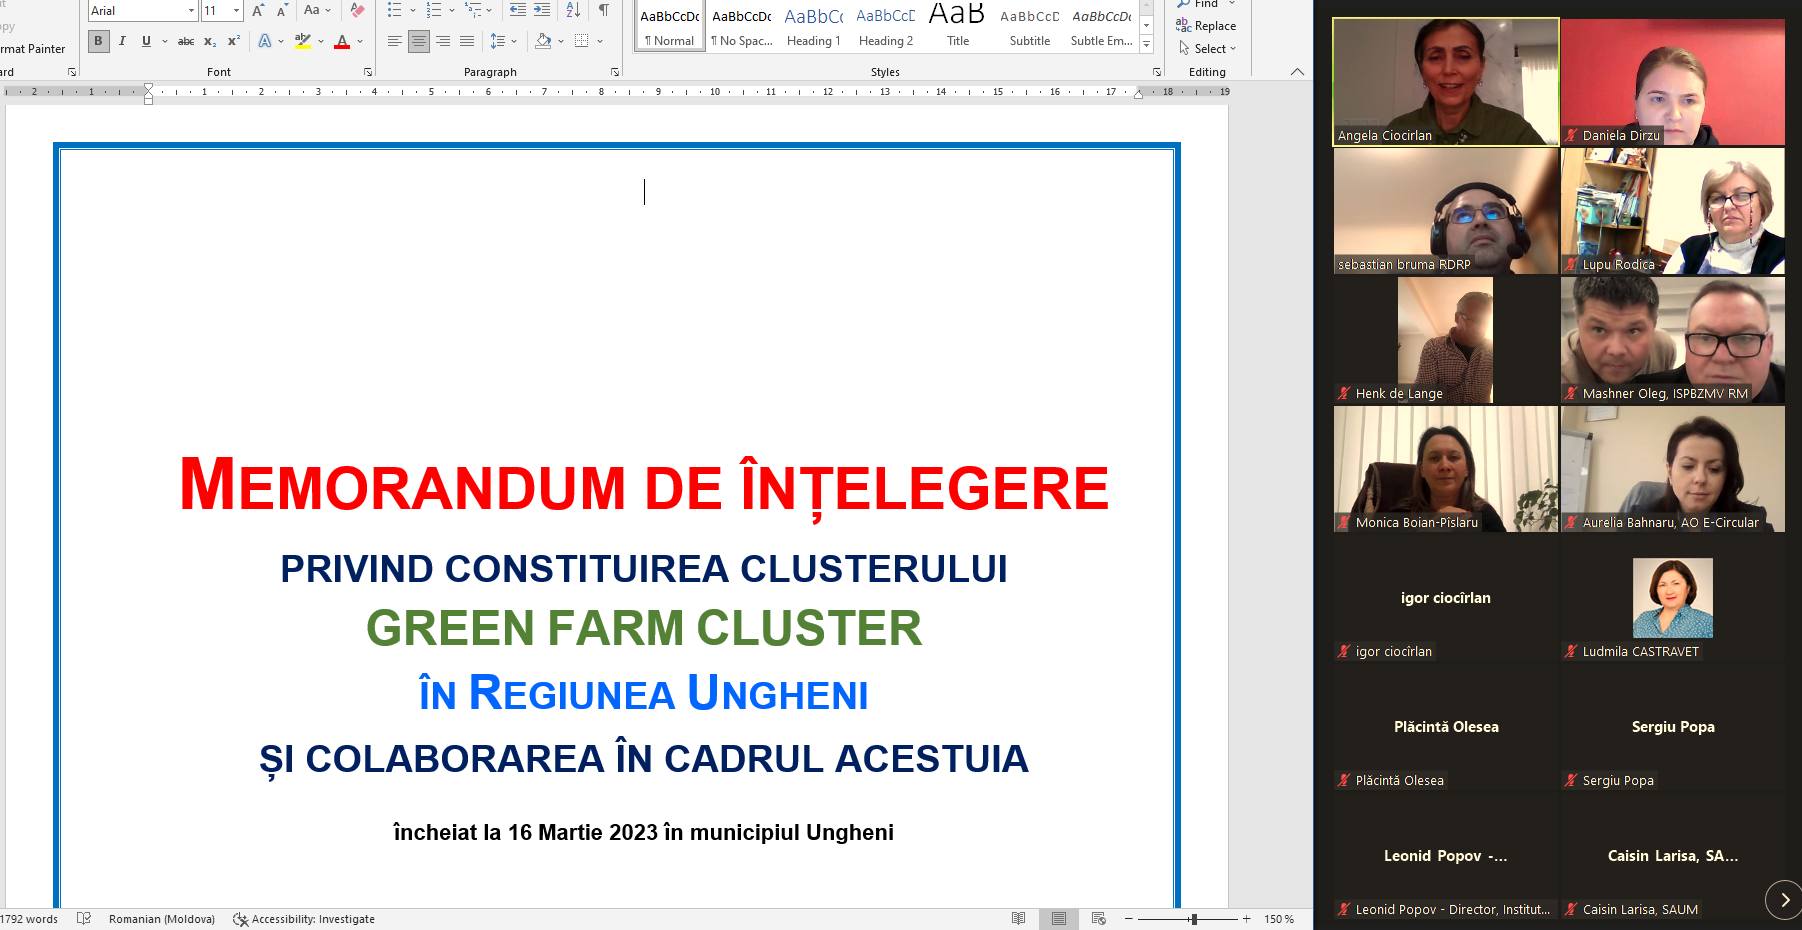Toggle Italic formatting
1802x930 pixels.
pyautogui.click(x=122, y=42)
